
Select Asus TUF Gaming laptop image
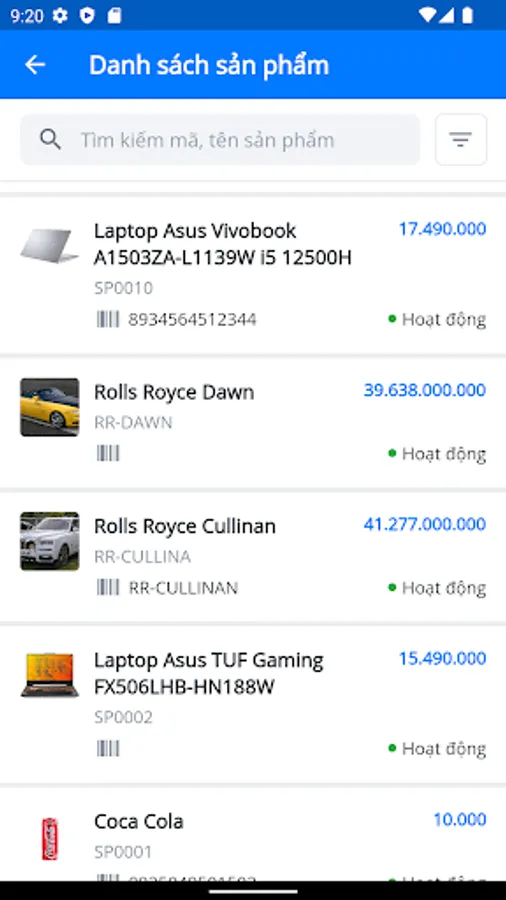pos(50,675)
